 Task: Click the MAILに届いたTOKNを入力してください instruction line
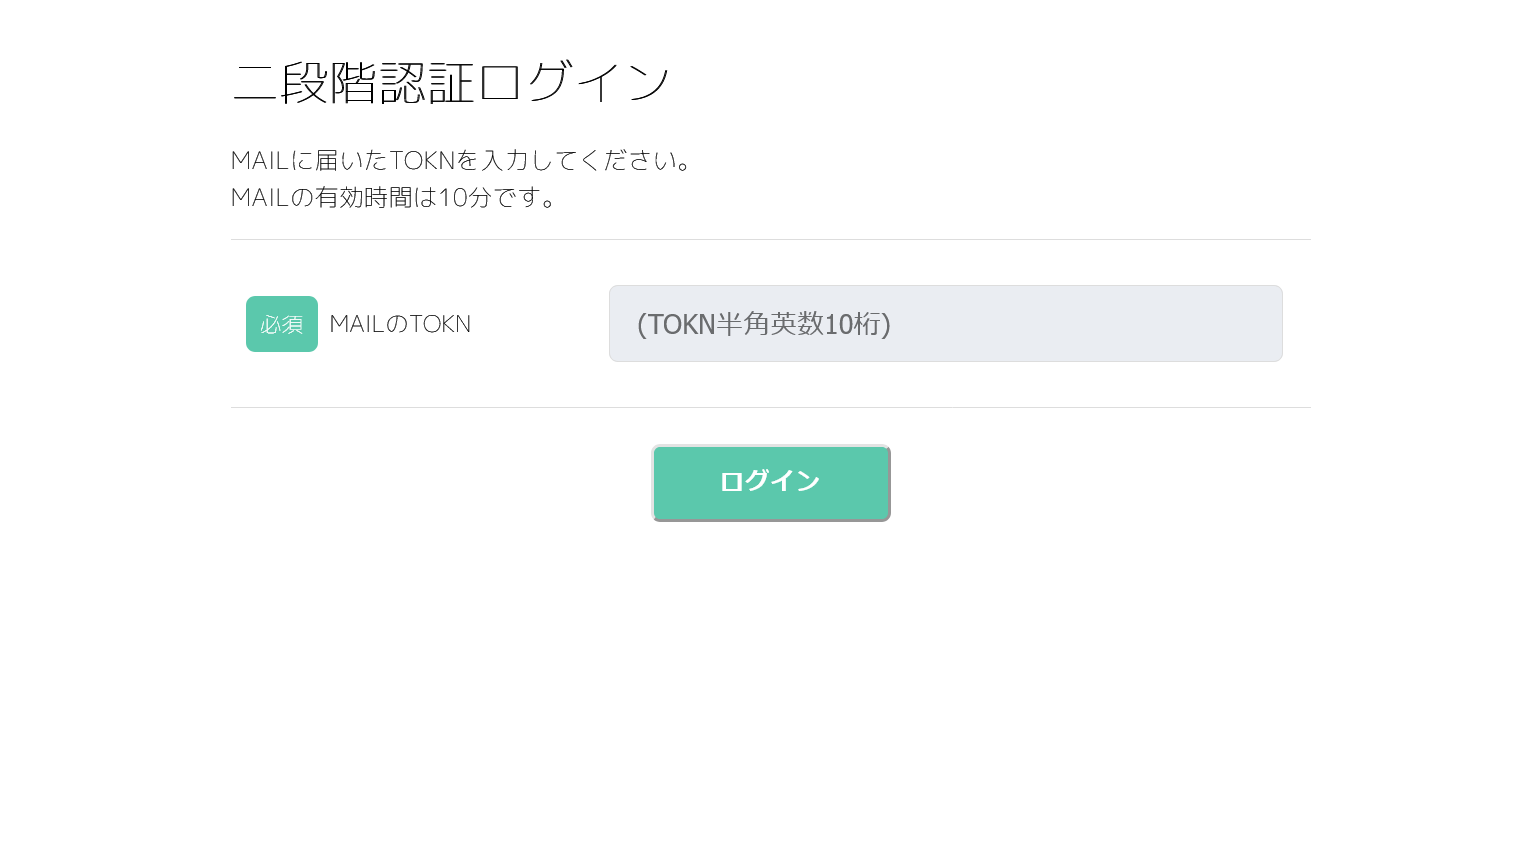click(461, 160)
